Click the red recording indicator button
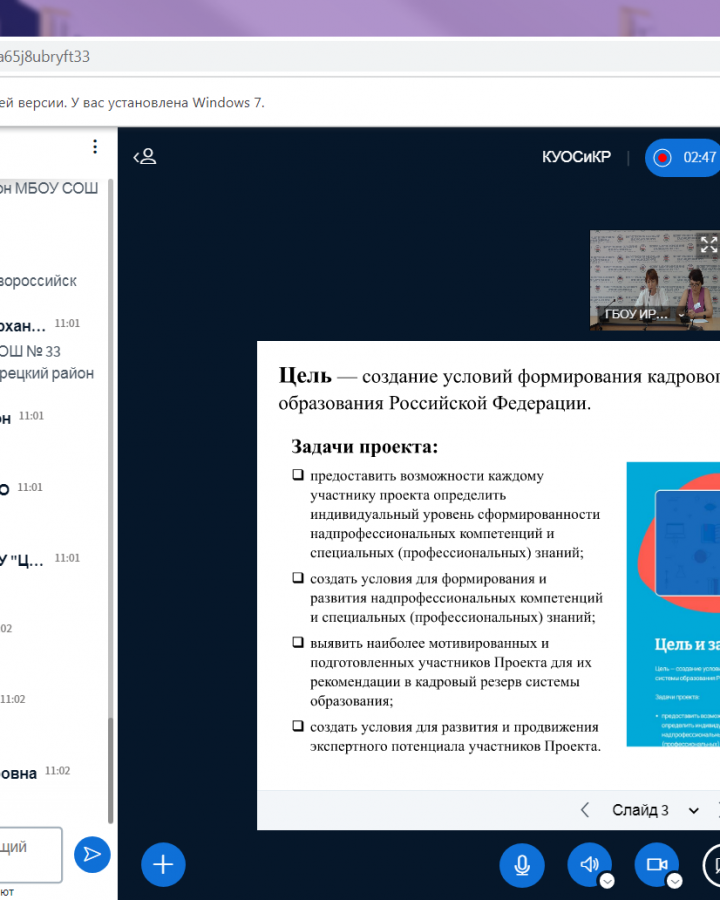This screenshot has width=720, height=900. tap(661, 158)
